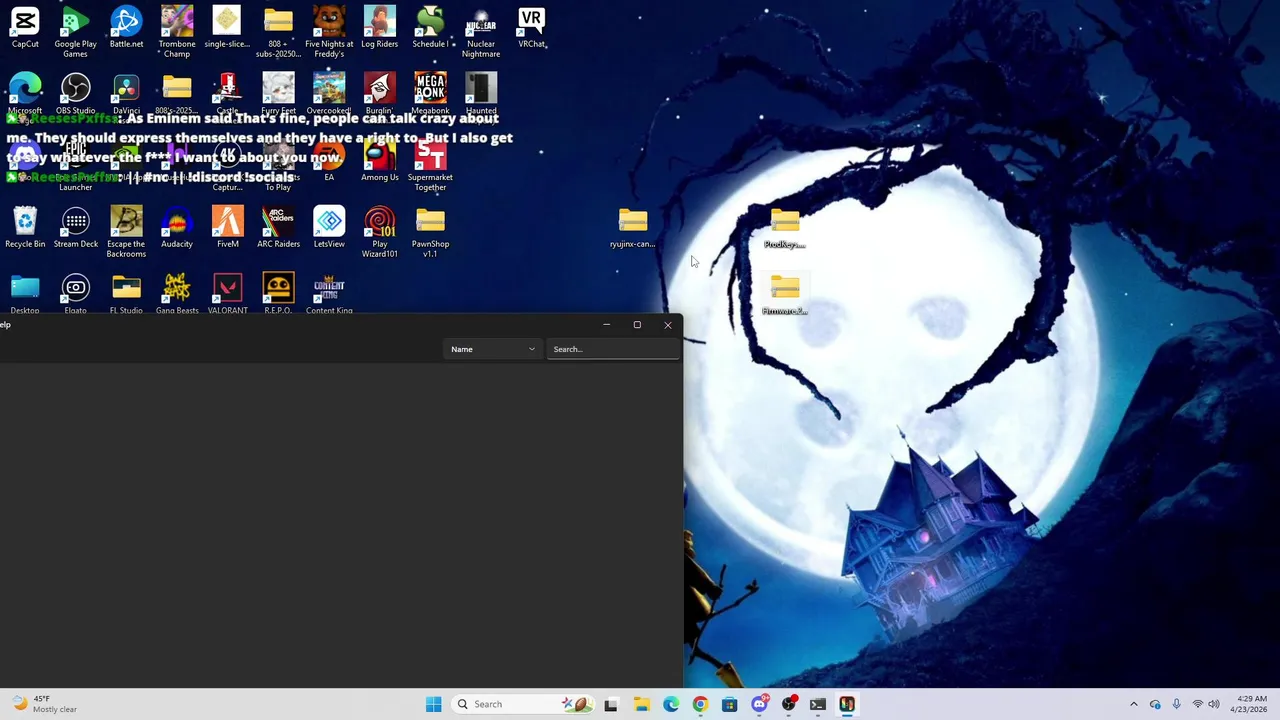This screenshot has width=1280, height=720.
Task: Open the Elgato desktop shortcut
Action: 76,293
